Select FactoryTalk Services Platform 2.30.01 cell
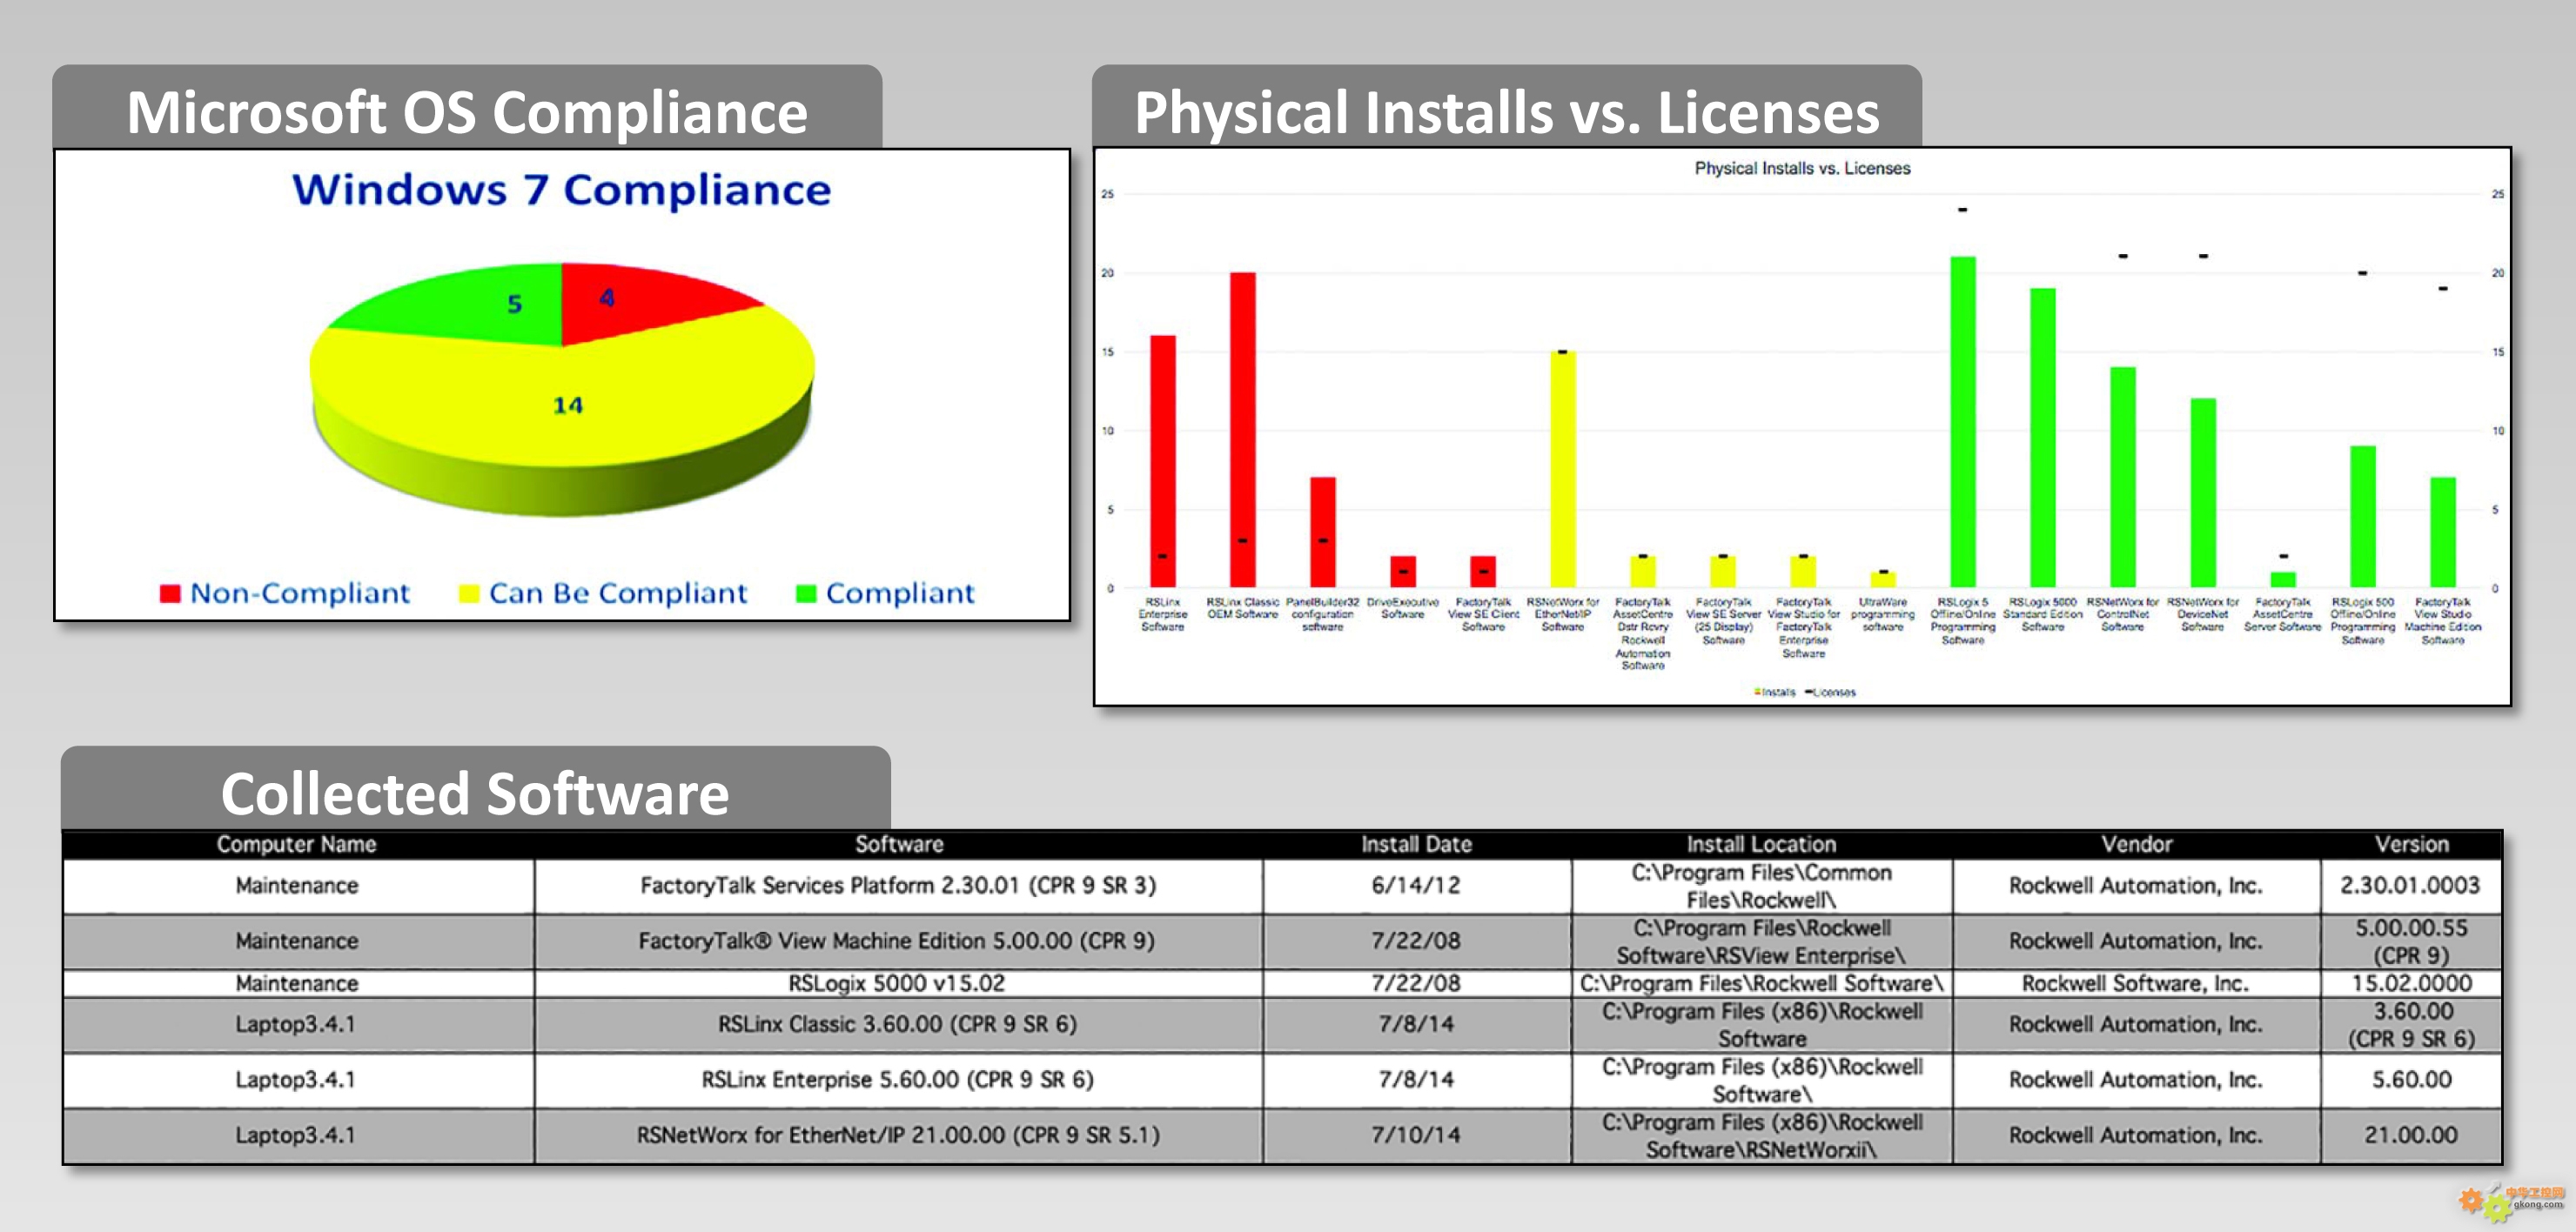 899,886
